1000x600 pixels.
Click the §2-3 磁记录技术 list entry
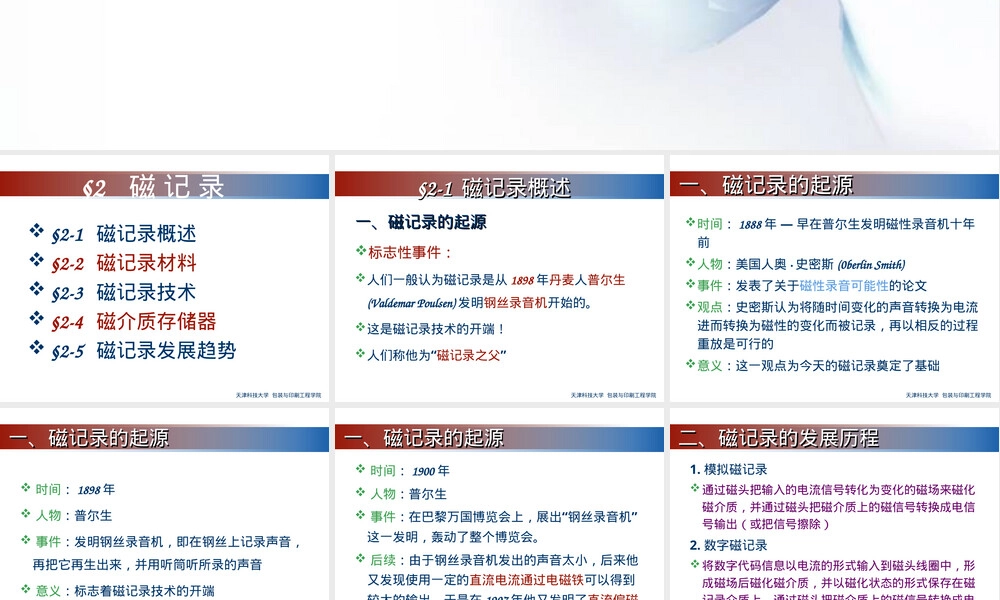124,292
